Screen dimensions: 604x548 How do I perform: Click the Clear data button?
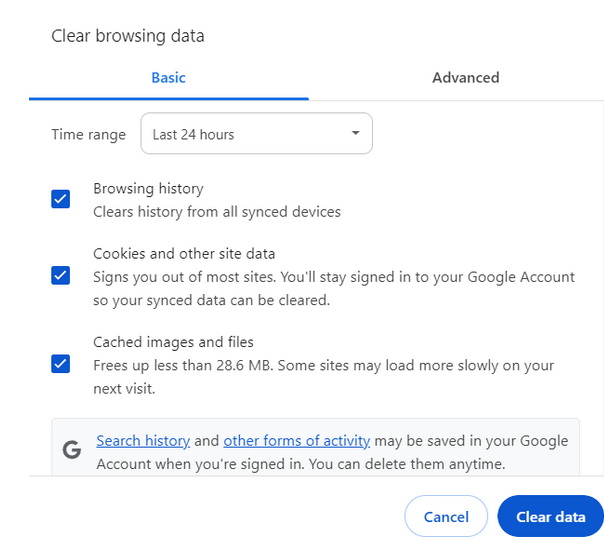(550, 517)
